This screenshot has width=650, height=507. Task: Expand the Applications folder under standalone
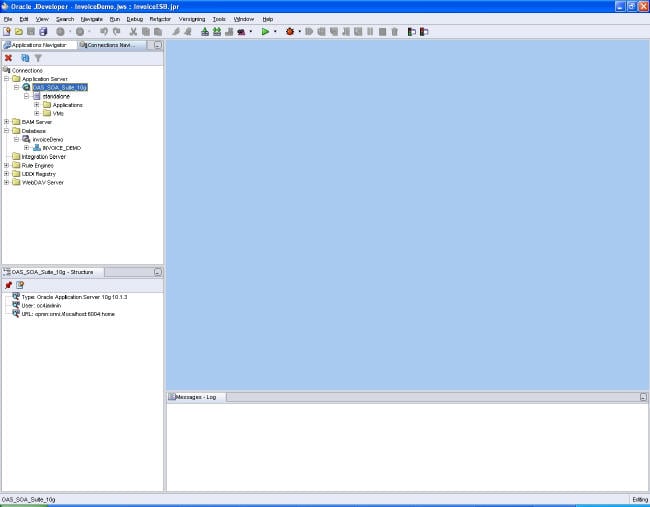(36, 104)
